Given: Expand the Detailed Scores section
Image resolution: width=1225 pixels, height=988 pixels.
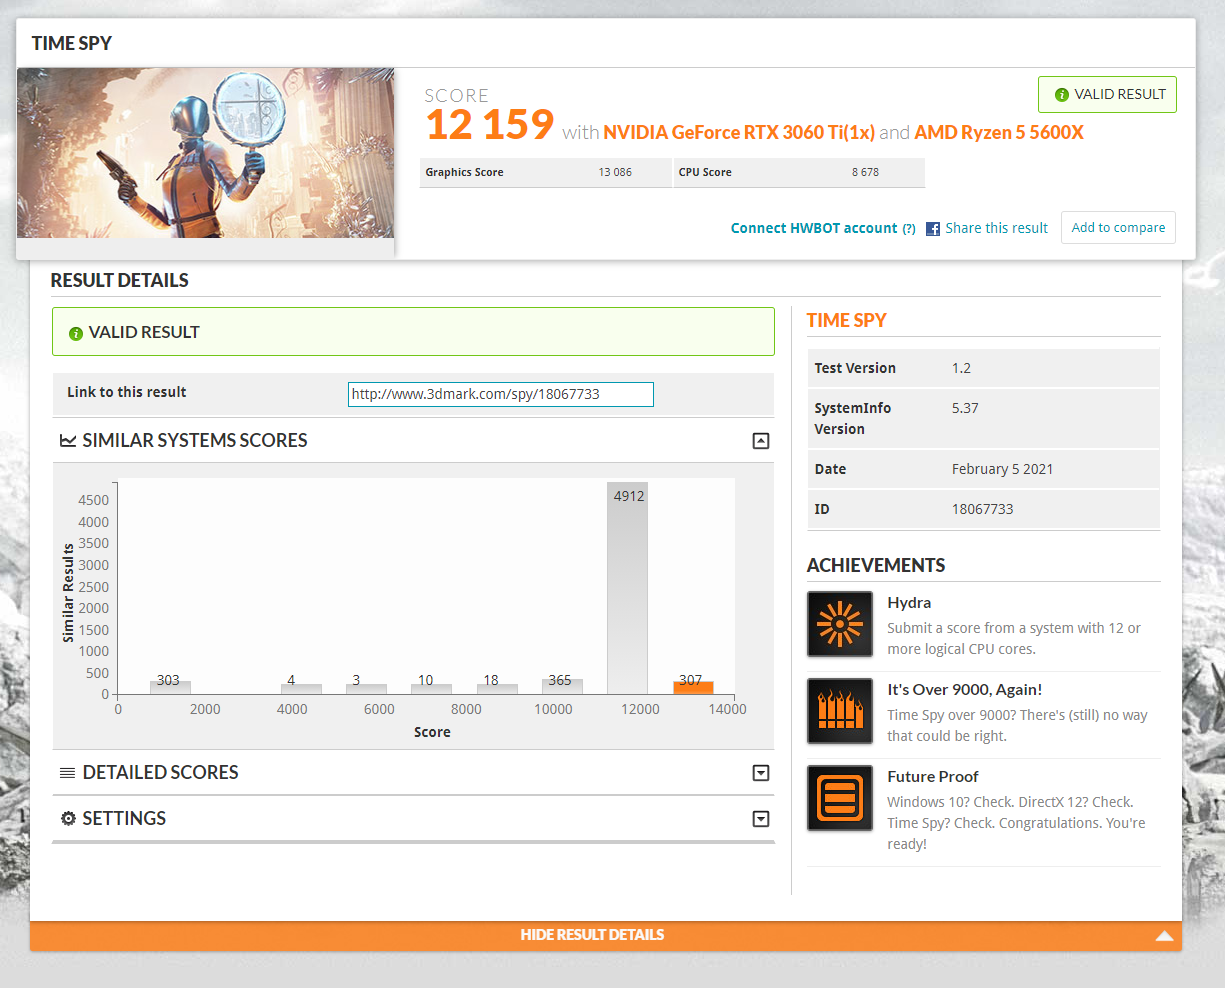Looking at the screenshot, I should 761,773.
